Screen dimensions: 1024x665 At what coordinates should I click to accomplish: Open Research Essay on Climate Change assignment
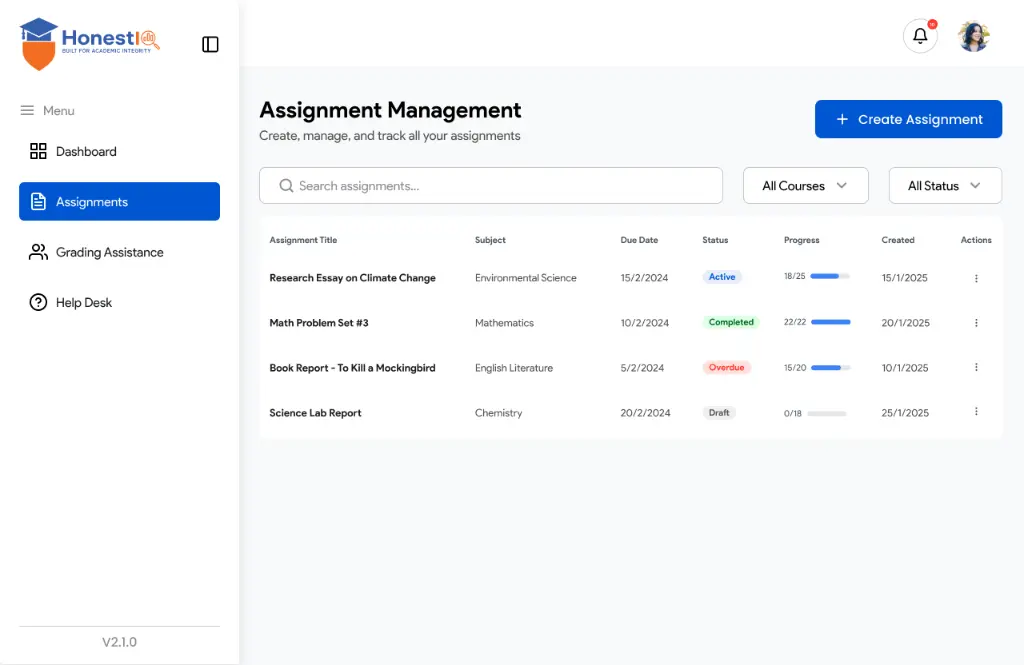pos(352,278)
